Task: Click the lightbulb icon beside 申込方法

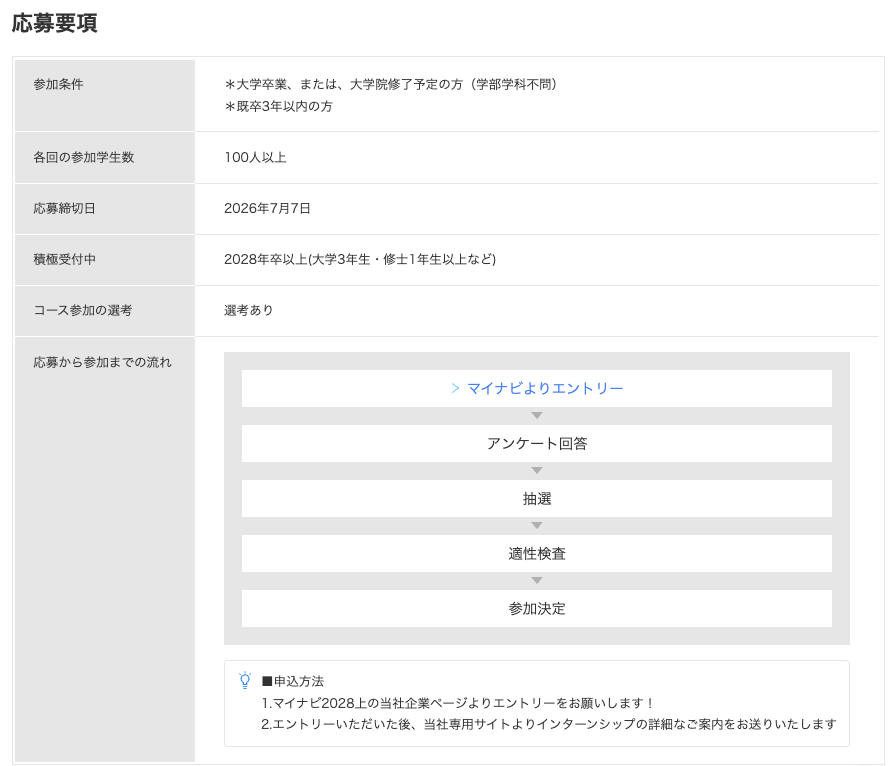Action: (245, 680)
